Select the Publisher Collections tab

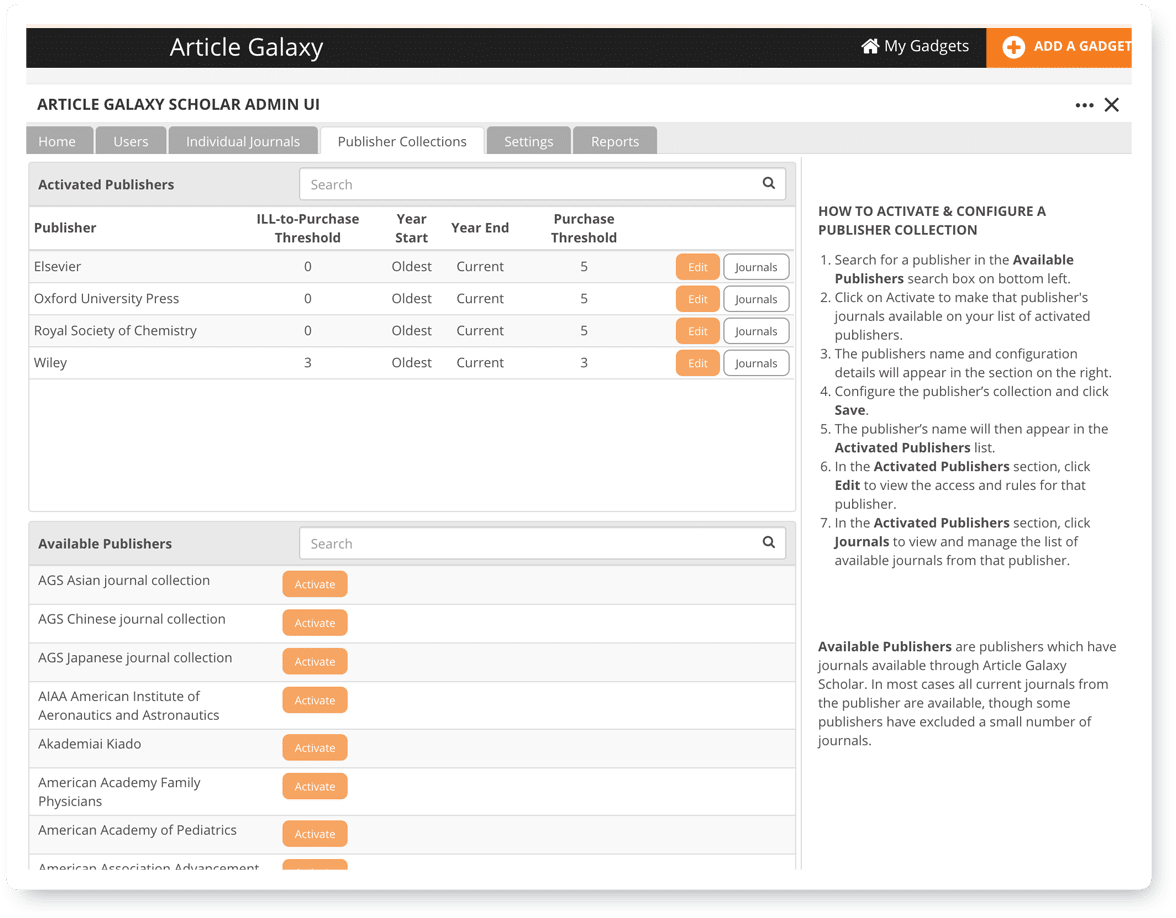(x=402, y=141)
